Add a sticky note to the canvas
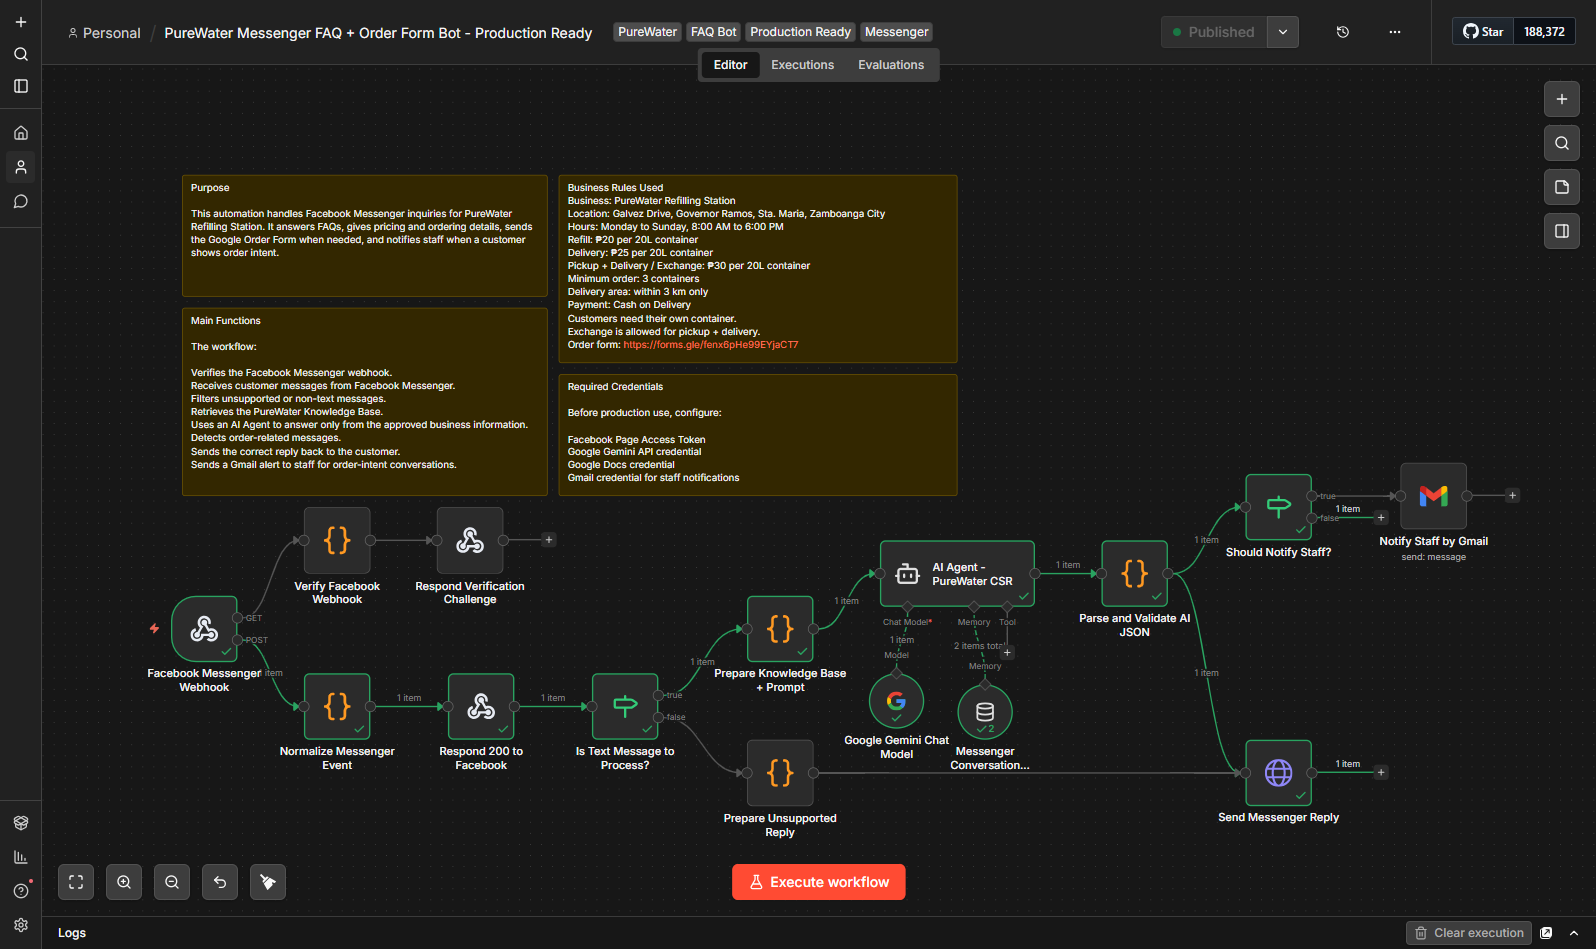 point(1562,187)
